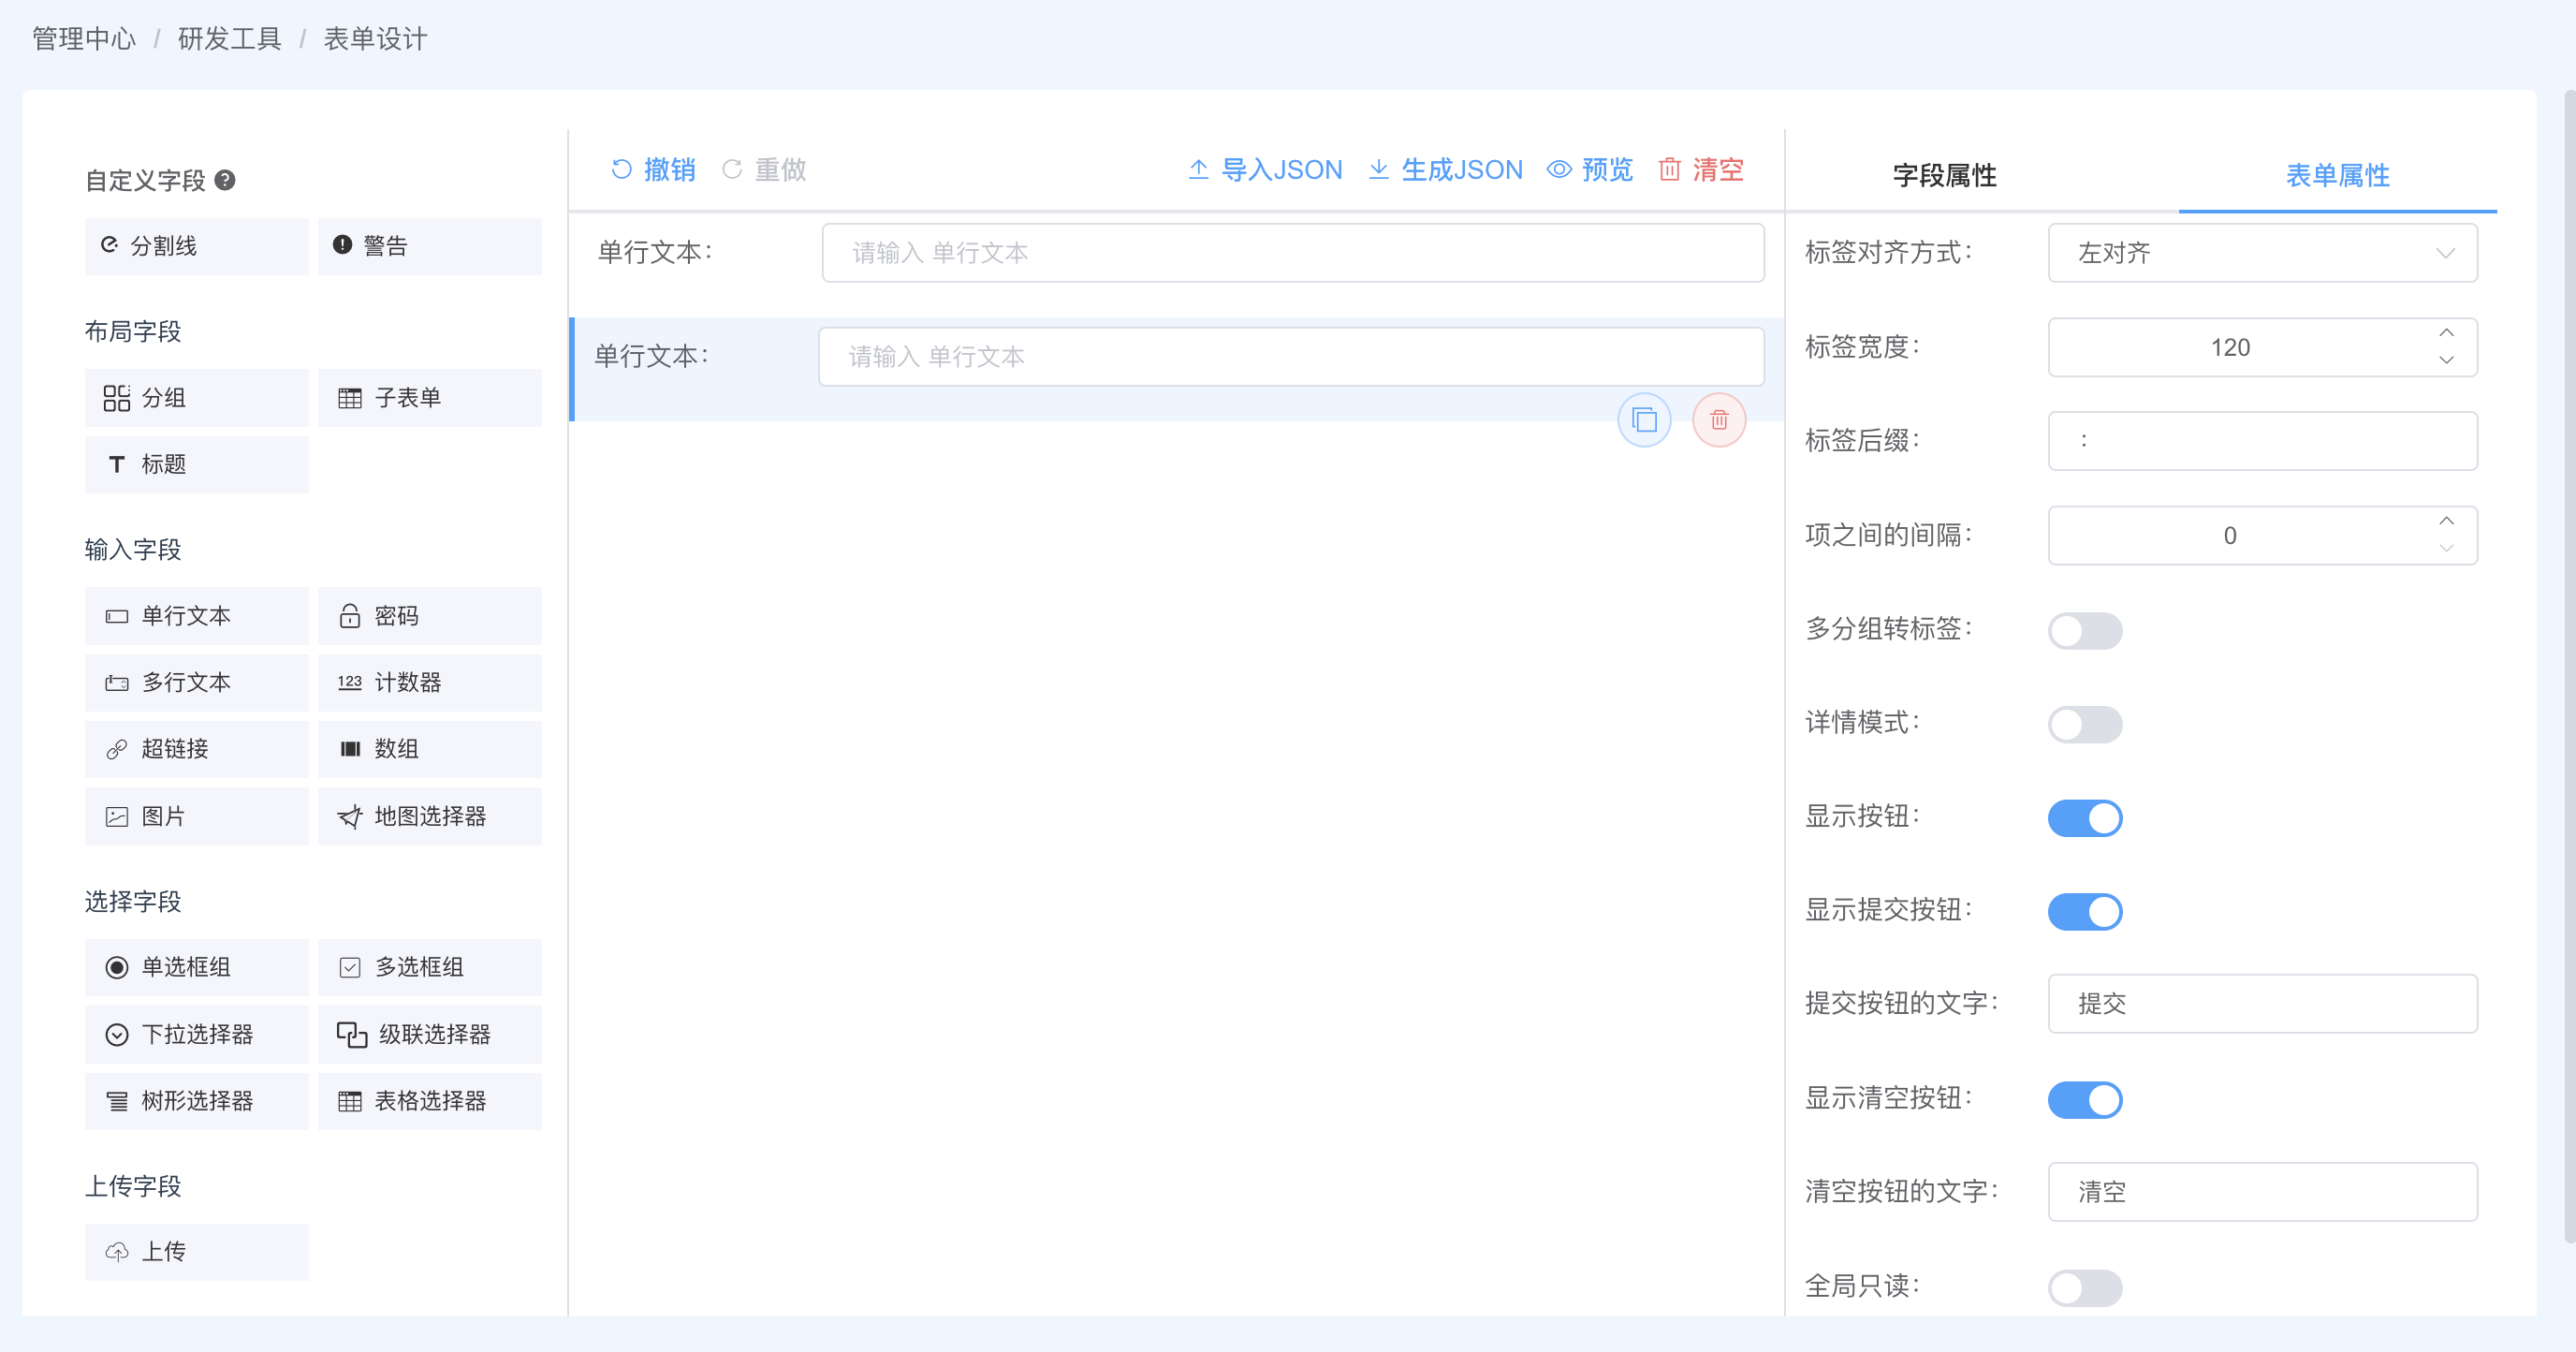This screenshot has width=2576, height=1352.
Task: Open 预览 form preview
Action: point(1590,170)
